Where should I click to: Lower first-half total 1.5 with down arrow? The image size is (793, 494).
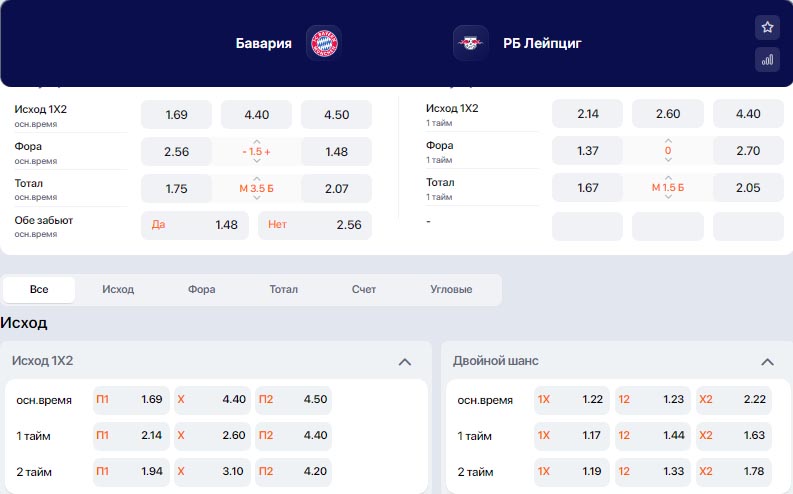668,196
